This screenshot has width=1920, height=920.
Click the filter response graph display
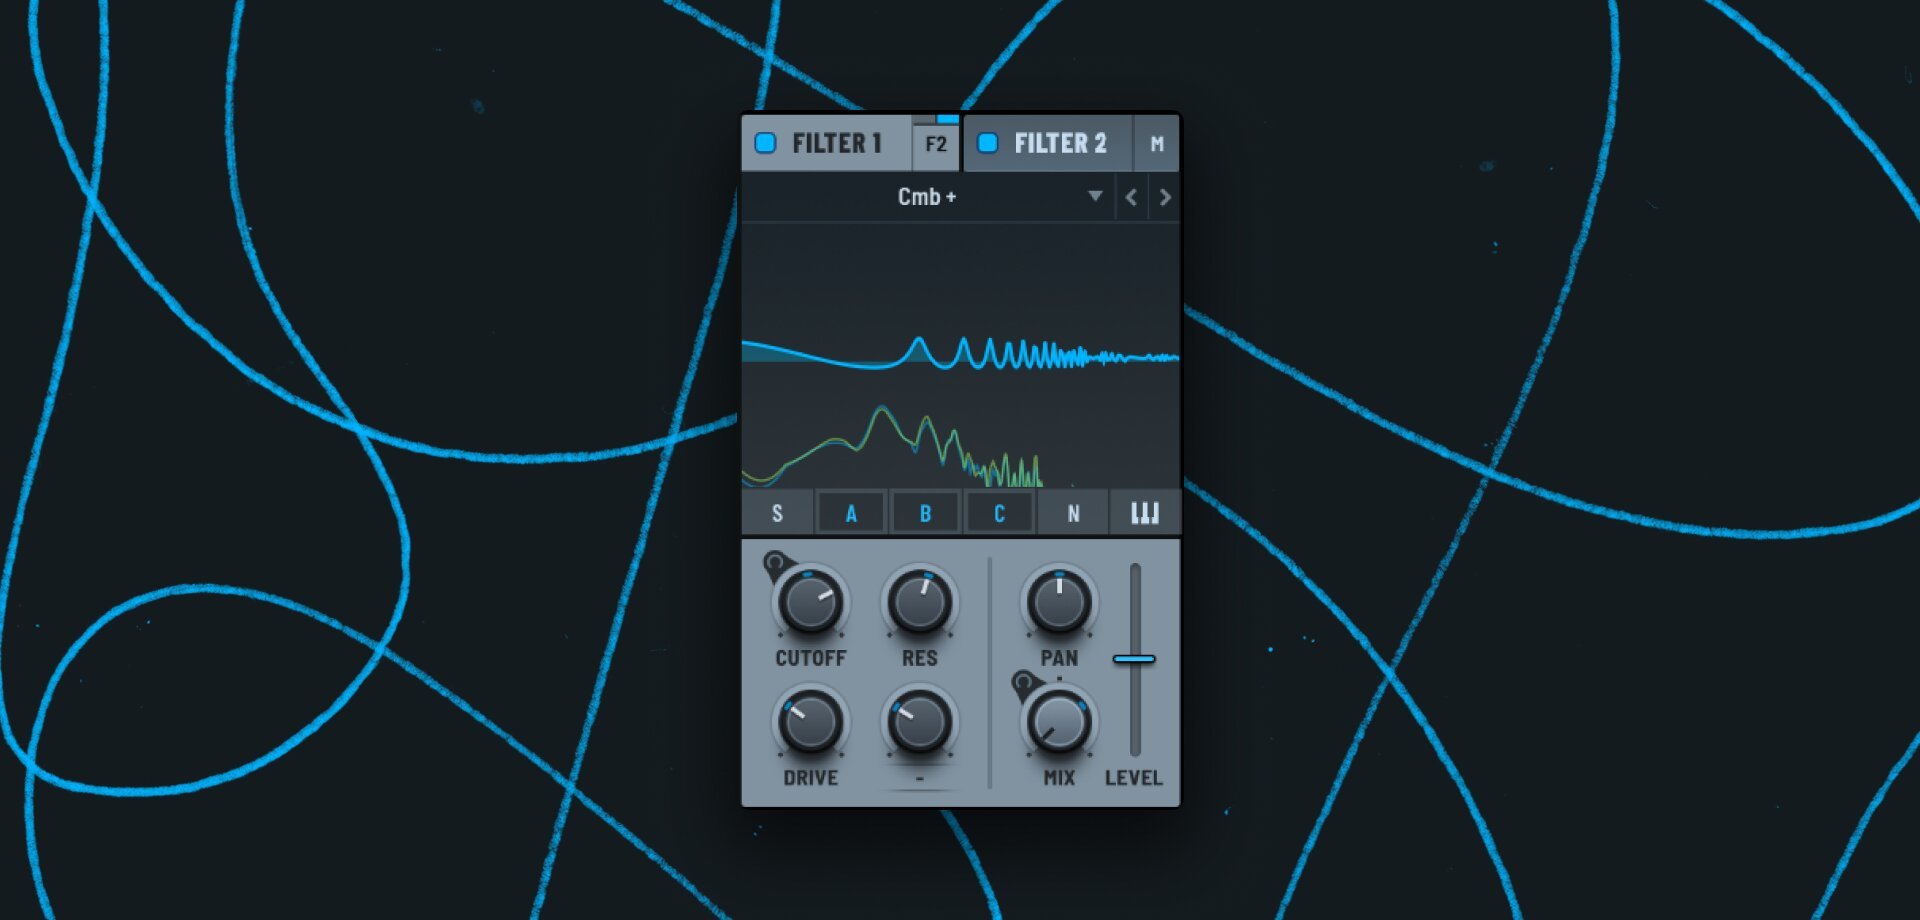pyautogui.click(x=960, y=355)
